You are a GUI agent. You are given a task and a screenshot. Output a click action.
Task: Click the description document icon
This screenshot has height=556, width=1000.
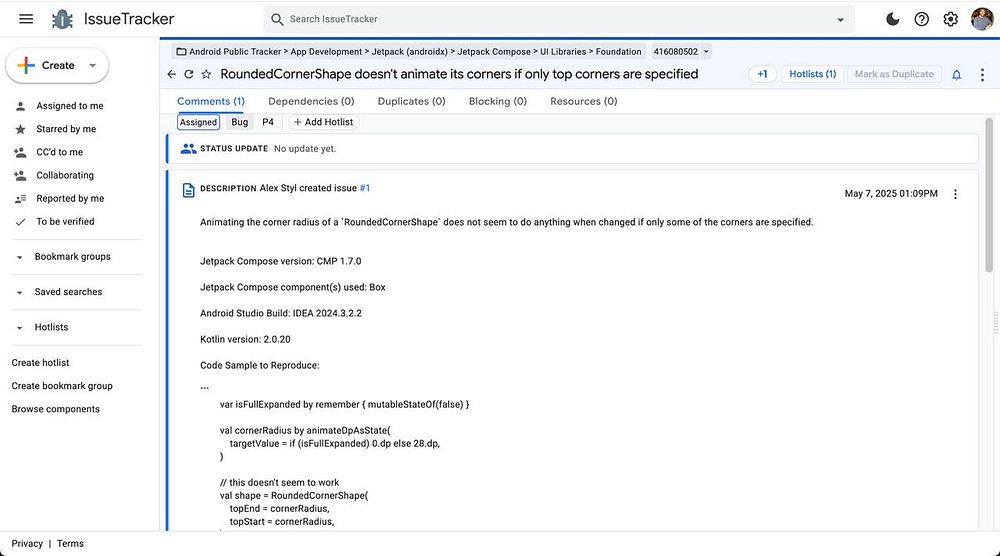188,190
